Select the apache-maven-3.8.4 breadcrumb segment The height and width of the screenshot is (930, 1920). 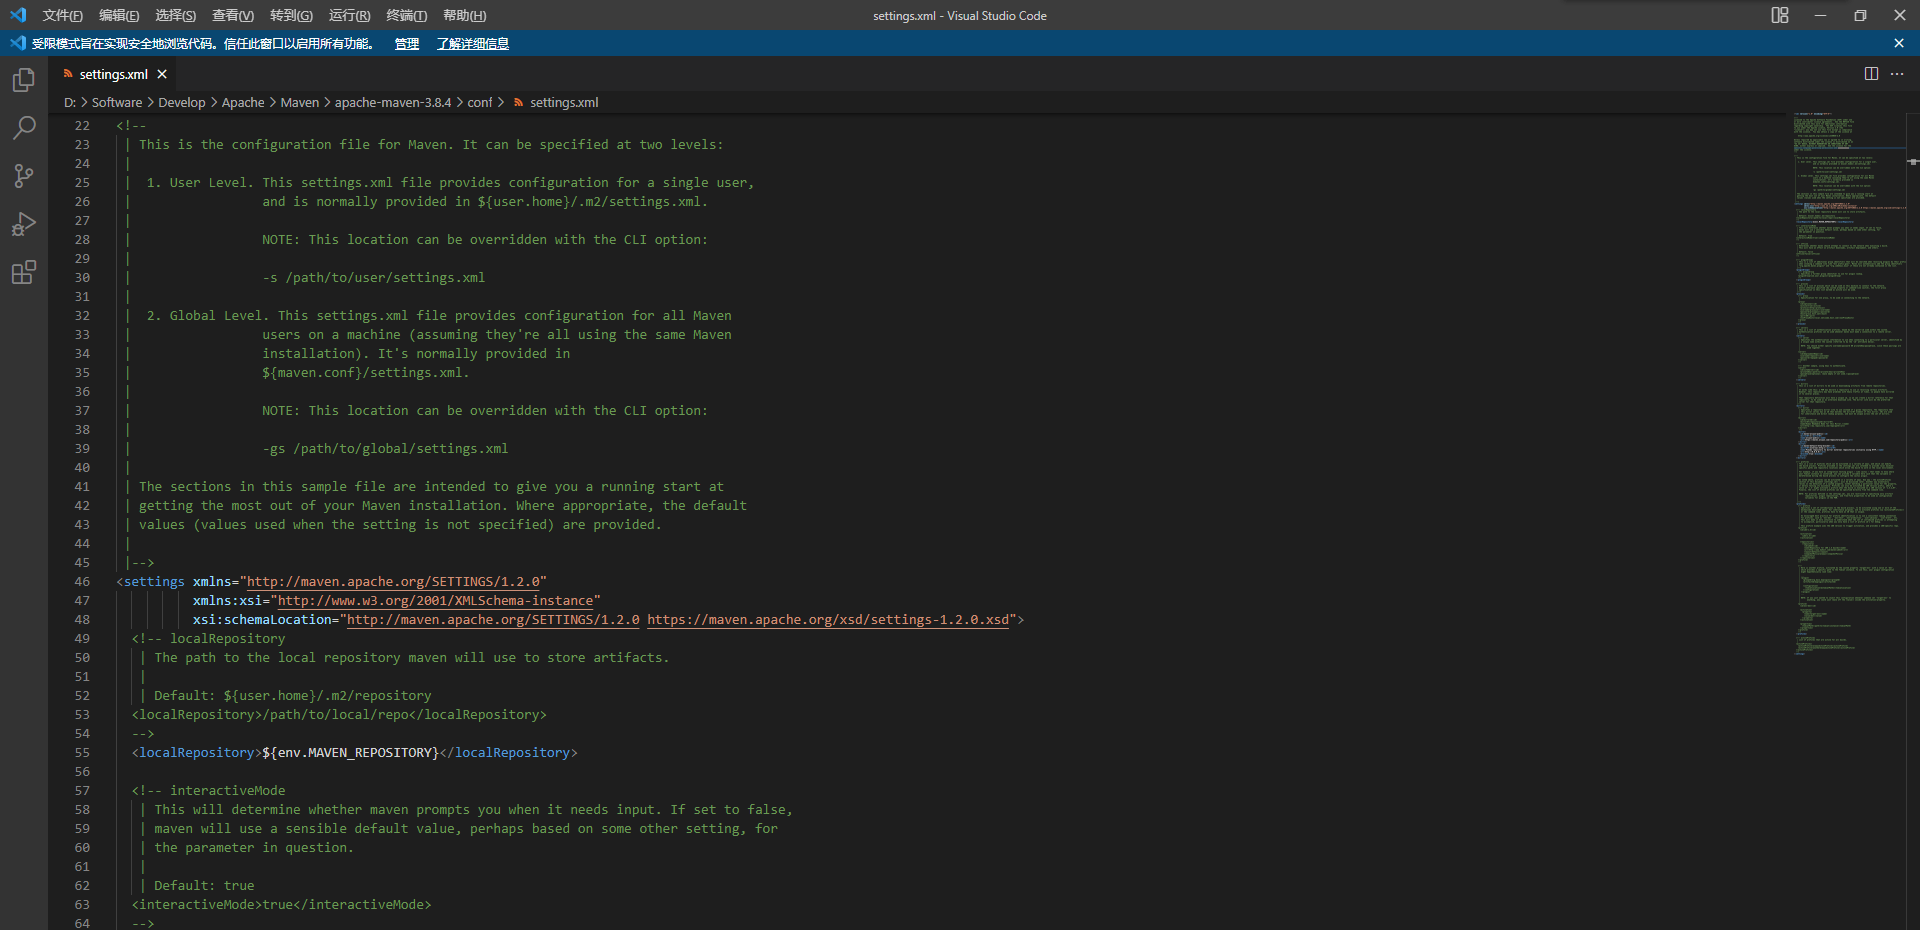393,102
